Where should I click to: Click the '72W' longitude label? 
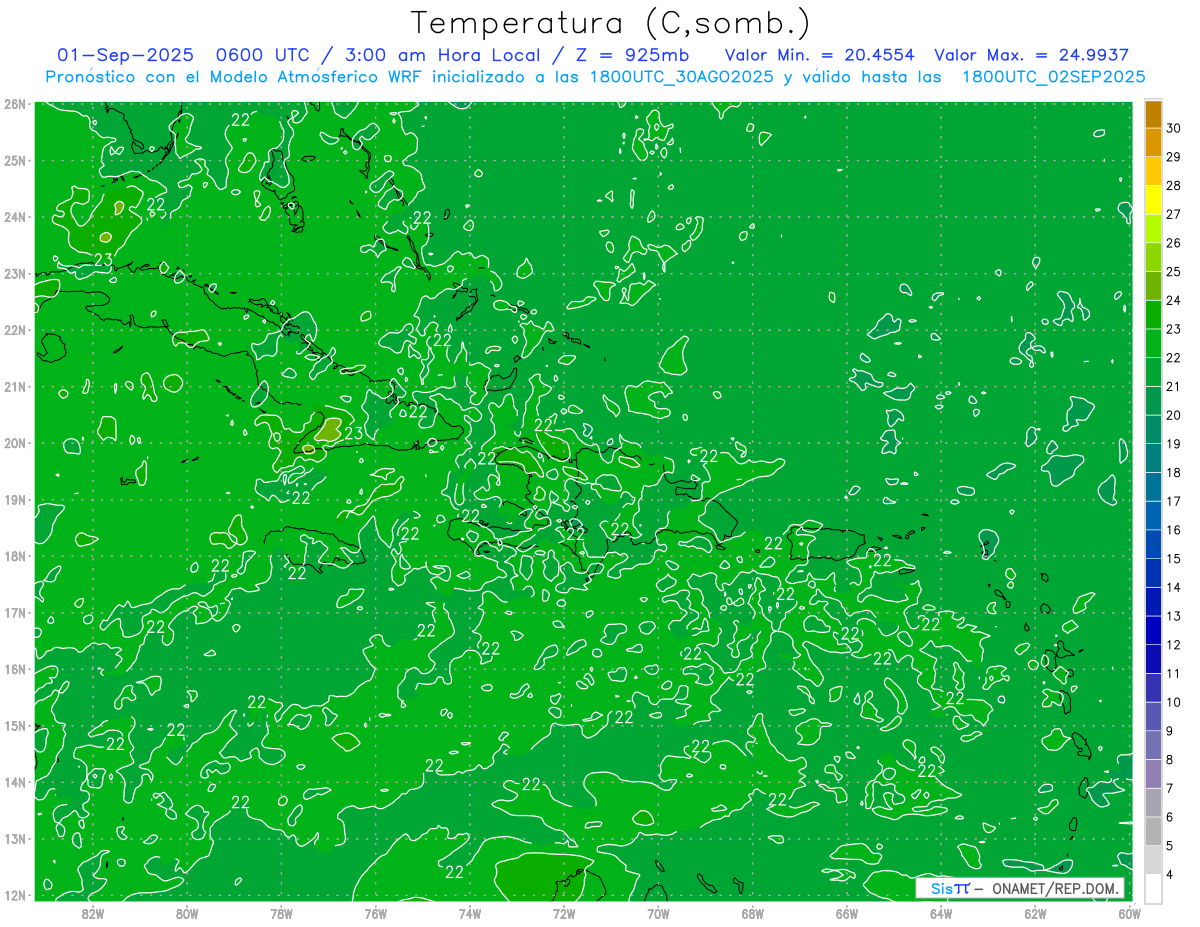tap(564, 913)
